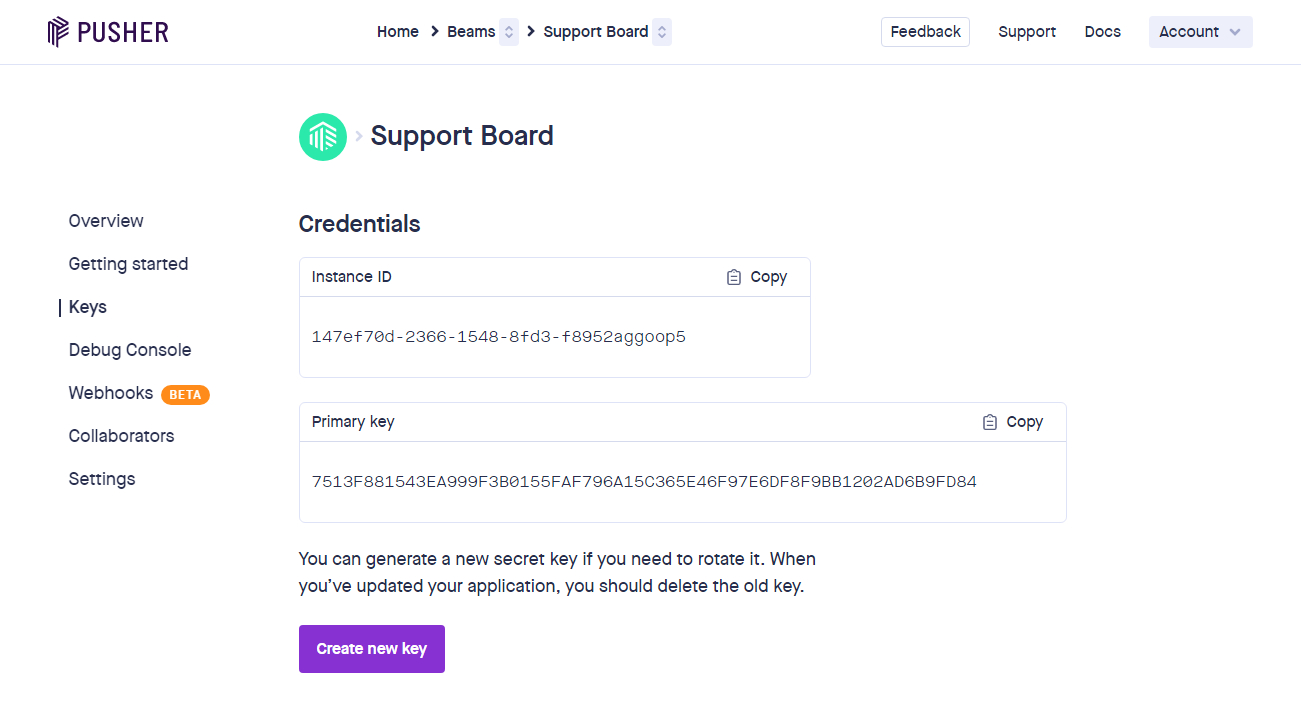Select Keys in the sidebar
1301x724 pixels.
pyautogui.click(x=88, y=307)
